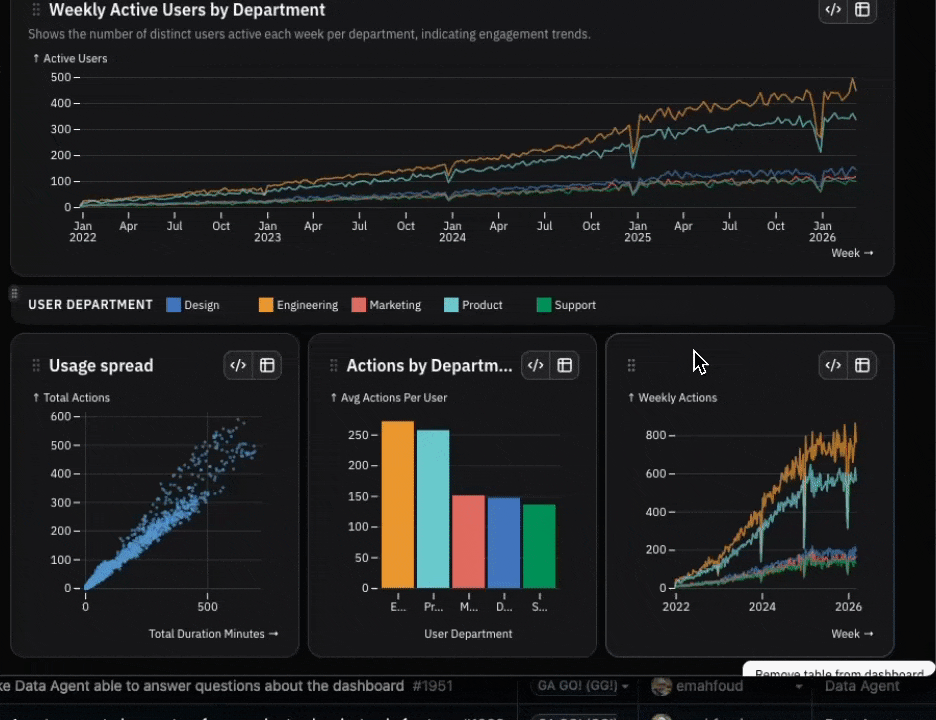936x720 pixels.
Task: Toggle the Marketing legend entry
Action: coord(386,305)
